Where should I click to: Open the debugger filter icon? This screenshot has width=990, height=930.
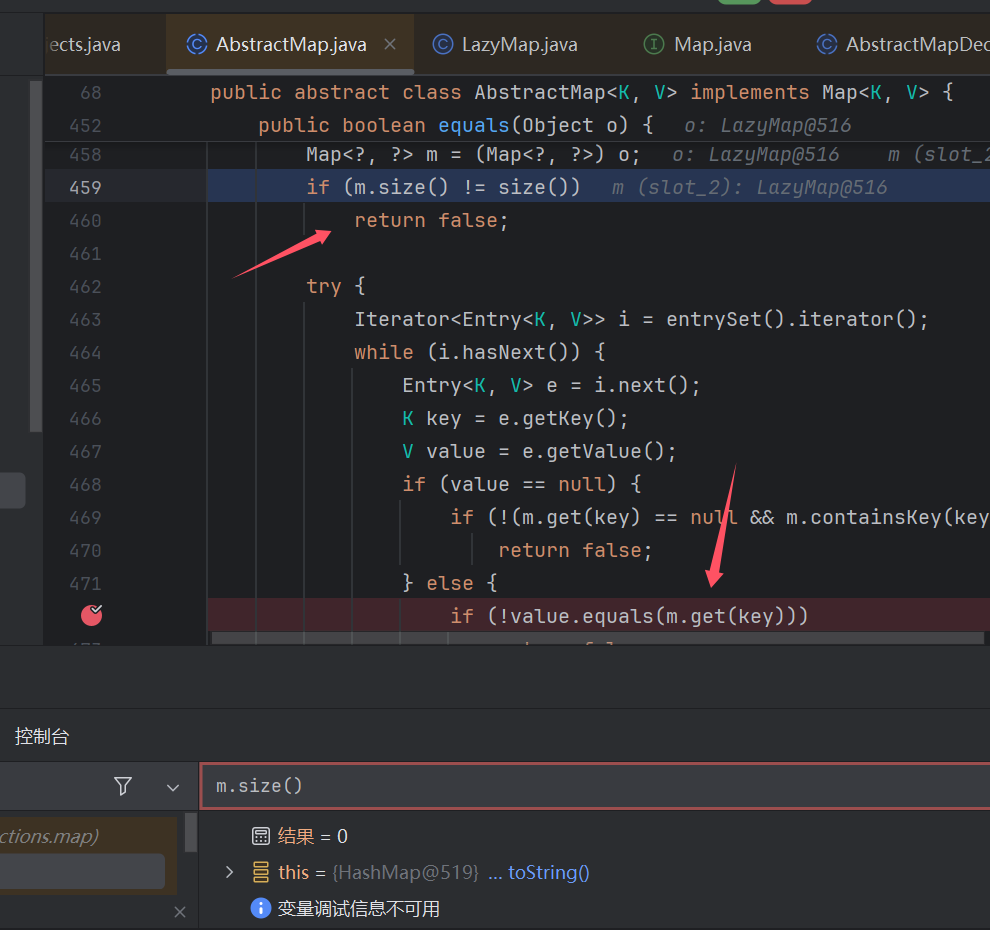123,786
